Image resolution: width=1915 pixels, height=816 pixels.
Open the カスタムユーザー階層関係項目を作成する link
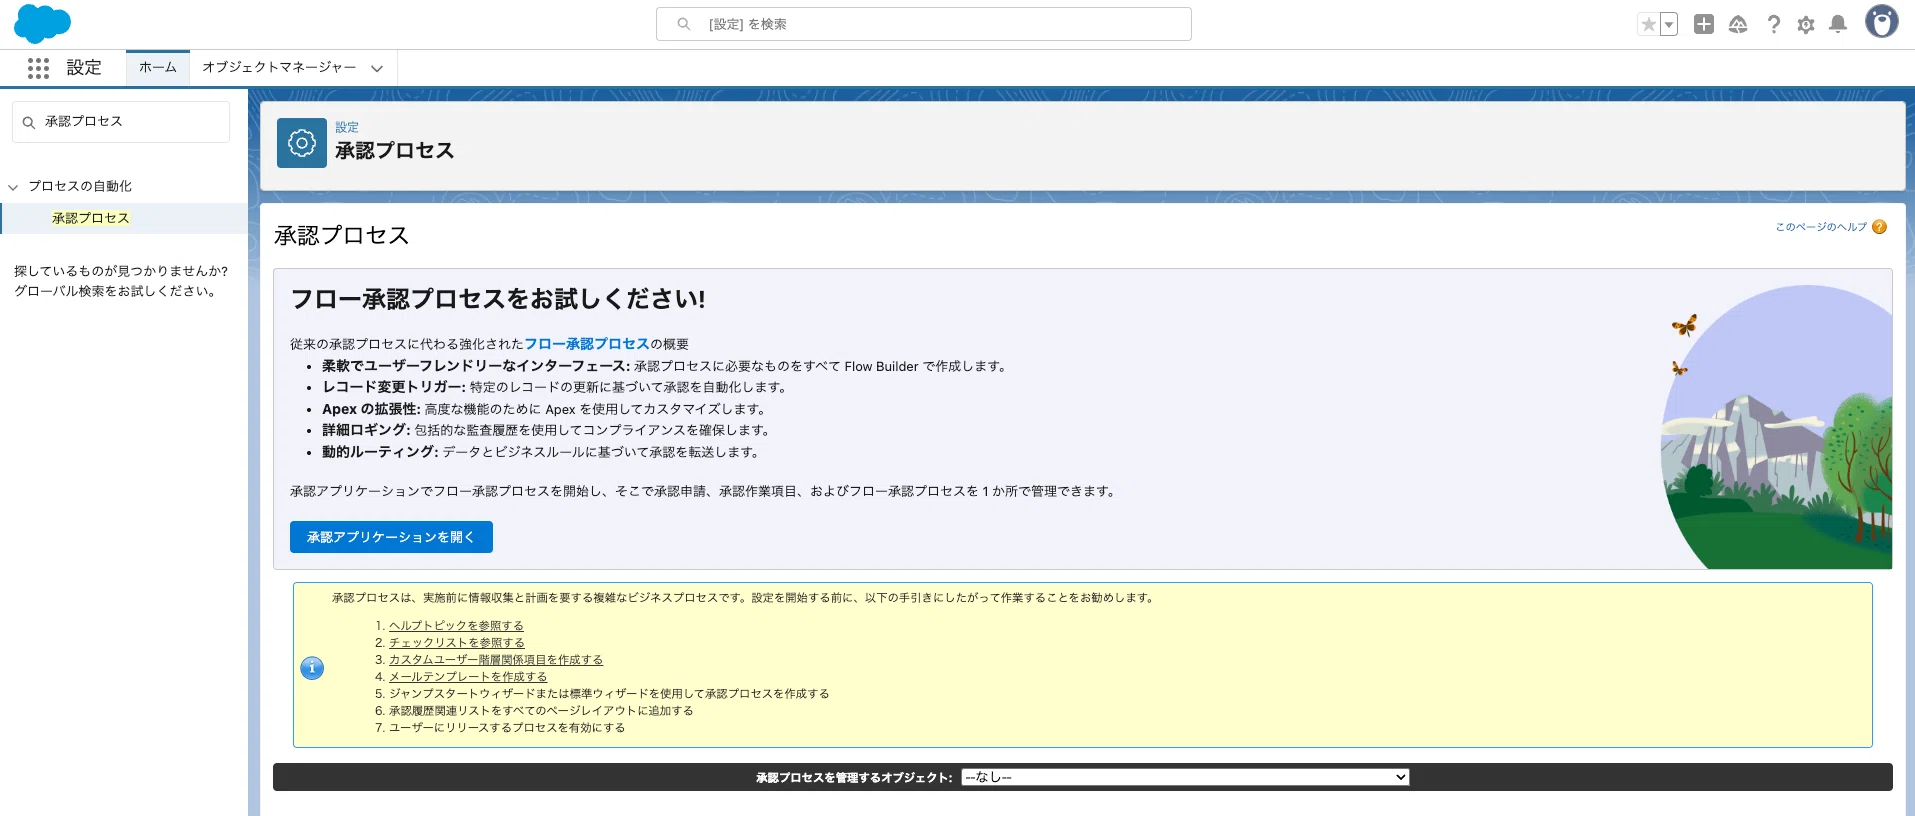496,660
